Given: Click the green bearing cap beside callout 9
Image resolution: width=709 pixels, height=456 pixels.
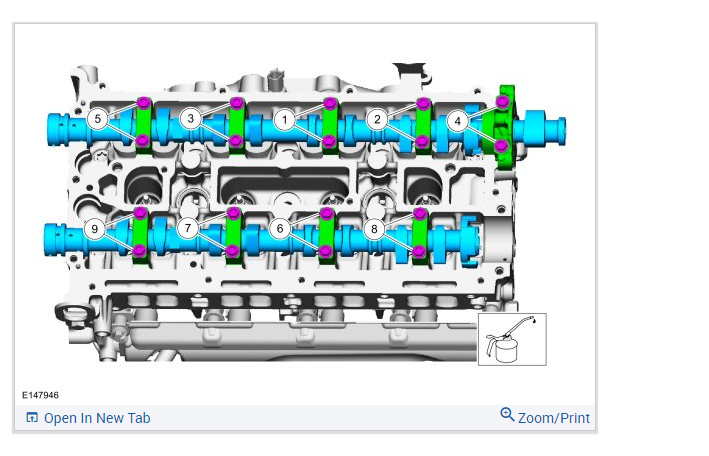Looking at the screenshot, I should coord(141,232).
